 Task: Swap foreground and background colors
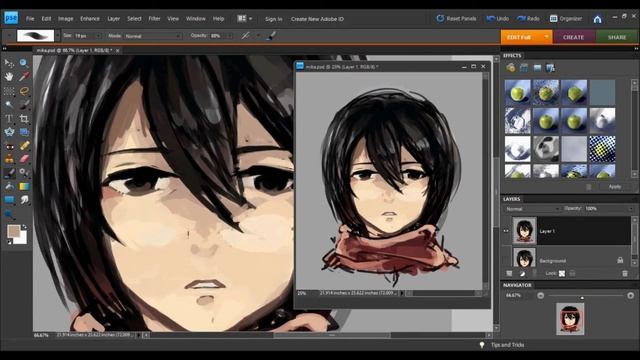(x=24, y=227)
